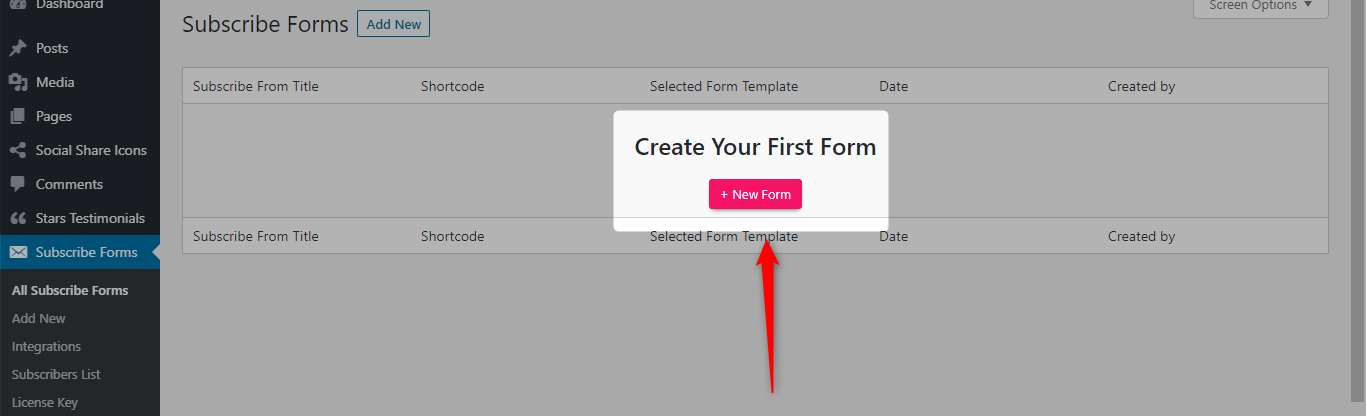The width and height of the screenshot is (1366, 416).
Task: Click the pink + New Form button
Action: pyautogui.click(x=755, y=194)
